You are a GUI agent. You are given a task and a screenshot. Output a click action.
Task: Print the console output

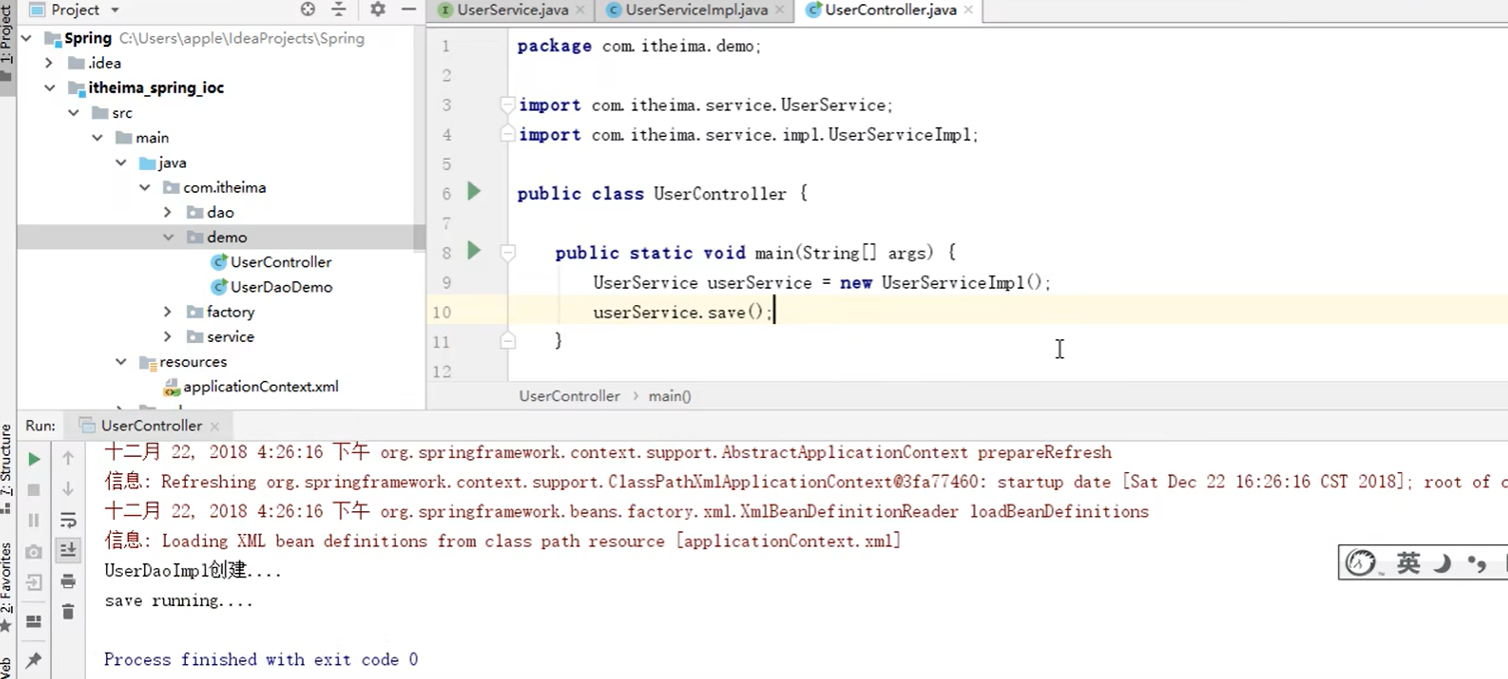click(68, 582)
